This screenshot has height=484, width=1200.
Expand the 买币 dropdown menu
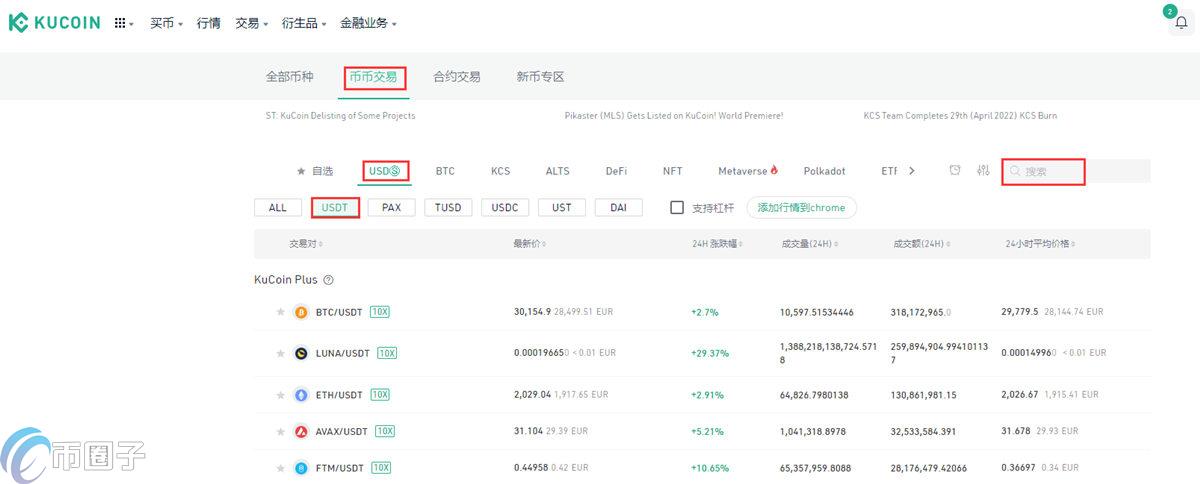click(166, 23)
